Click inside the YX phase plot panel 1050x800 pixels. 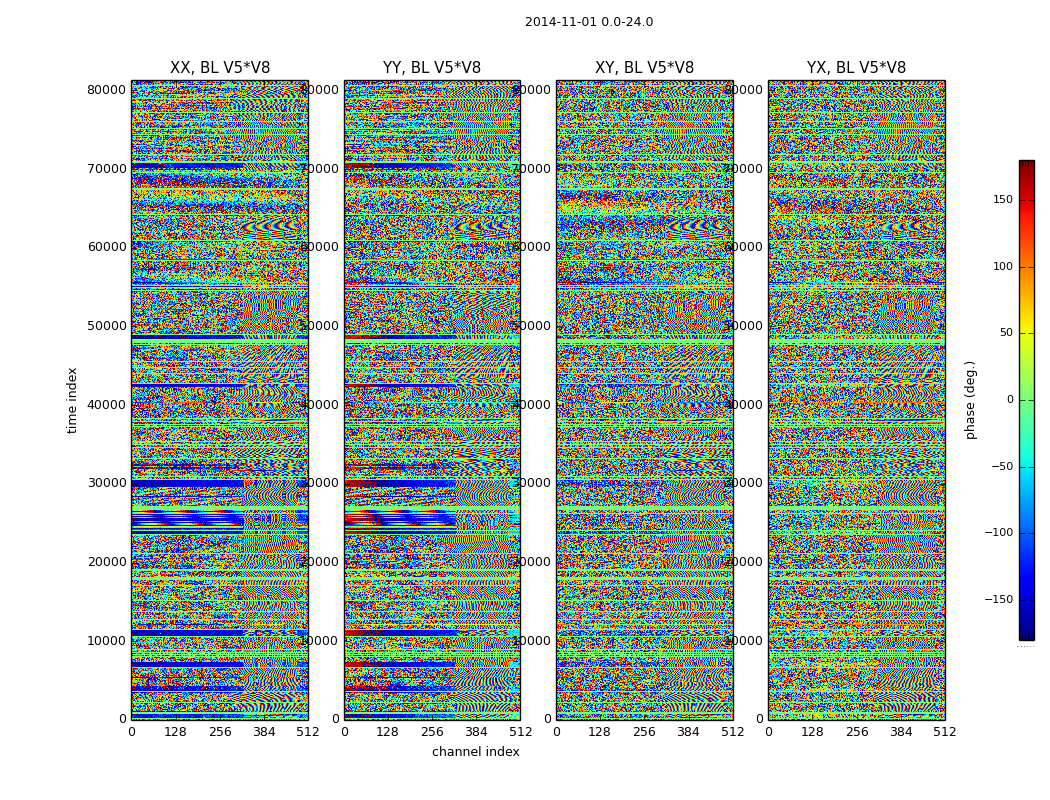(x=856, y=400)
